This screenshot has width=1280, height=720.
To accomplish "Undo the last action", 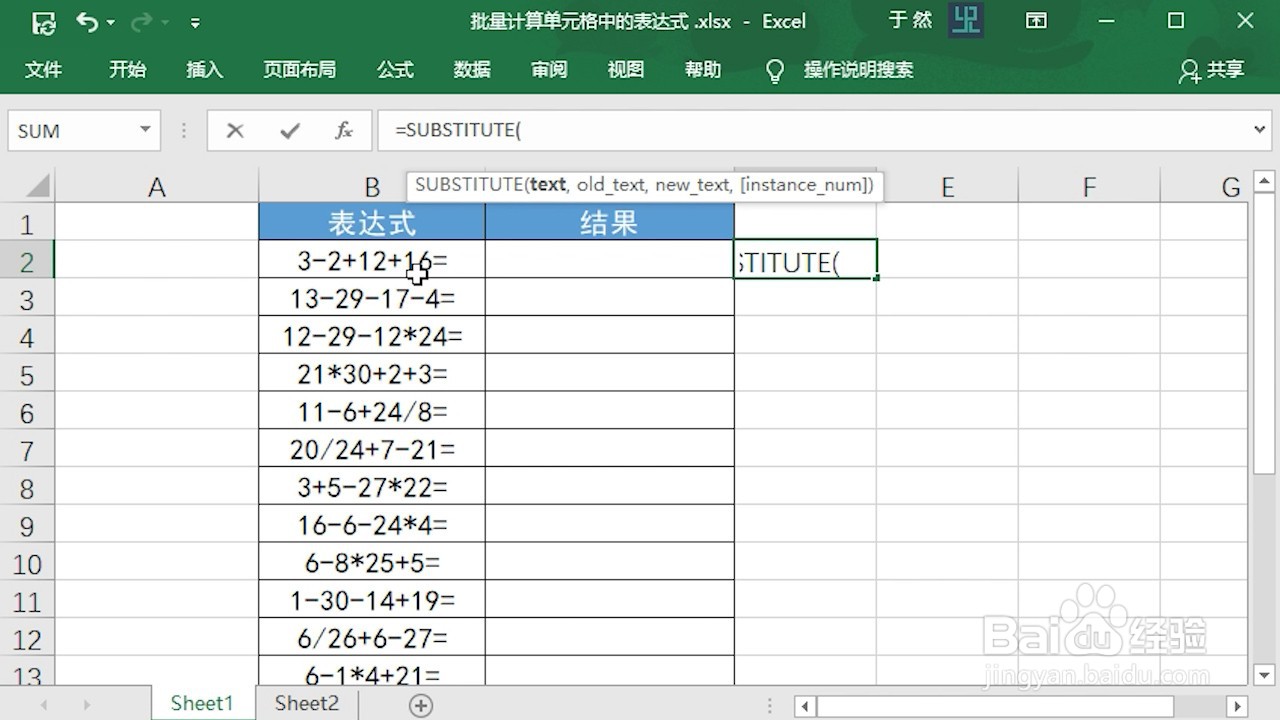I will click(x=88, y=21).
